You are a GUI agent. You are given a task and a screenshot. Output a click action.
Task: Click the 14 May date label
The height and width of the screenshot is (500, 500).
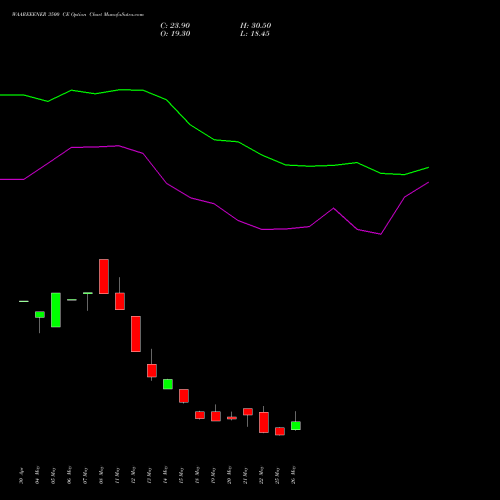click(x=166, y=475)
